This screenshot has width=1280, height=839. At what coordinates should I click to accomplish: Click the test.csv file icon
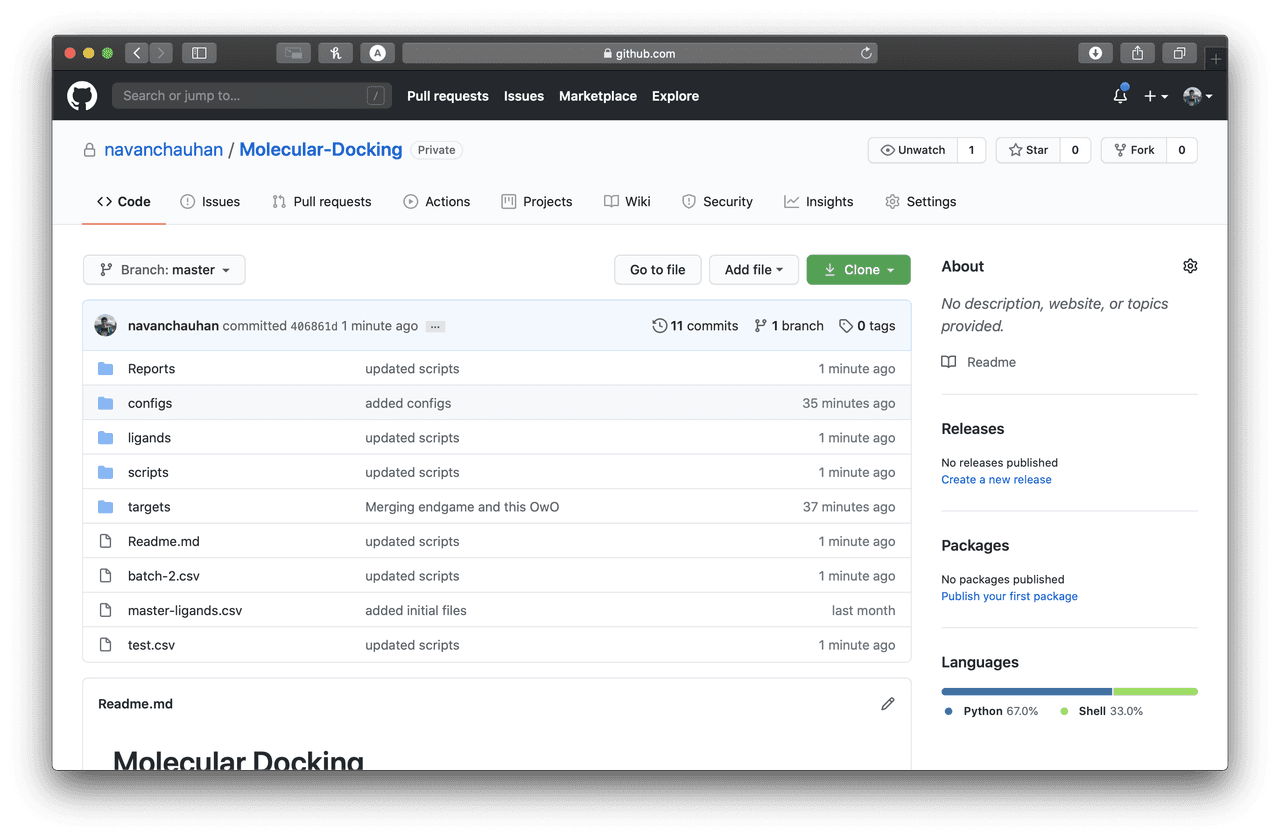pos(106,645)
